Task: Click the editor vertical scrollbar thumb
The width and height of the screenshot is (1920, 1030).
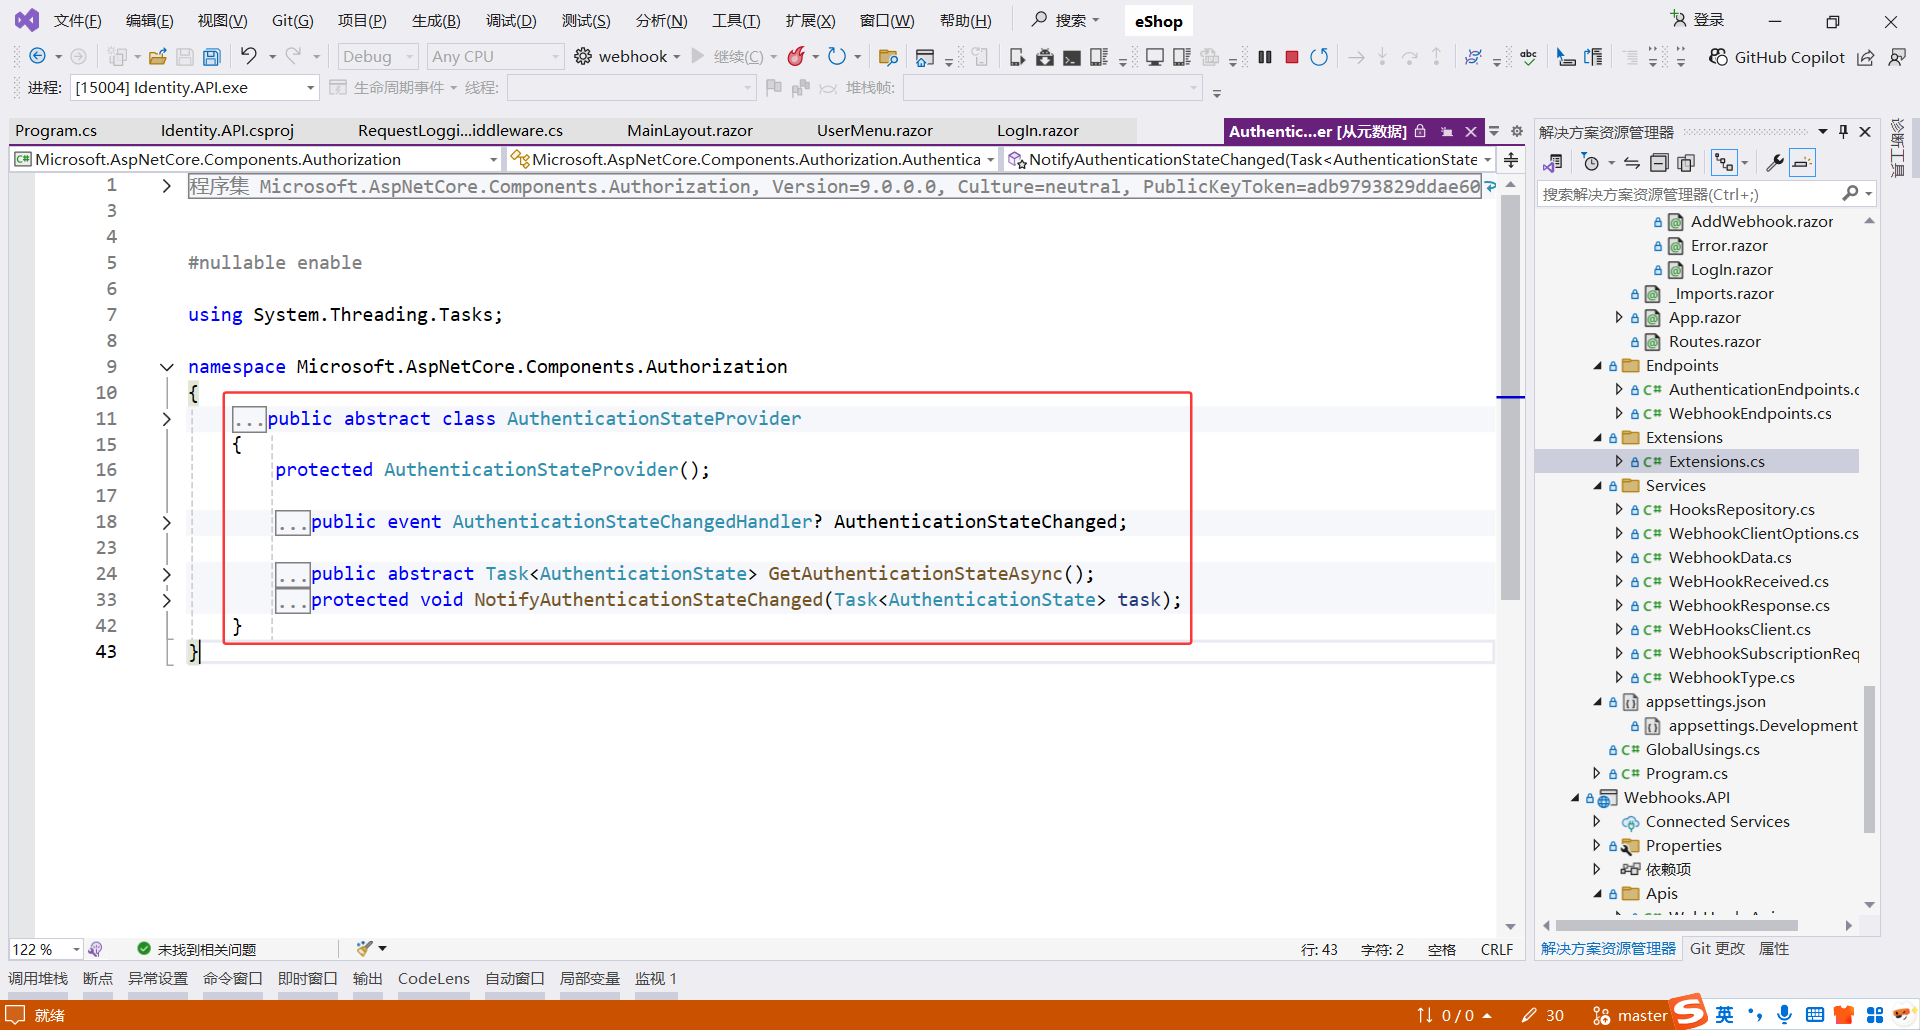Action: tap(1511, 400)
